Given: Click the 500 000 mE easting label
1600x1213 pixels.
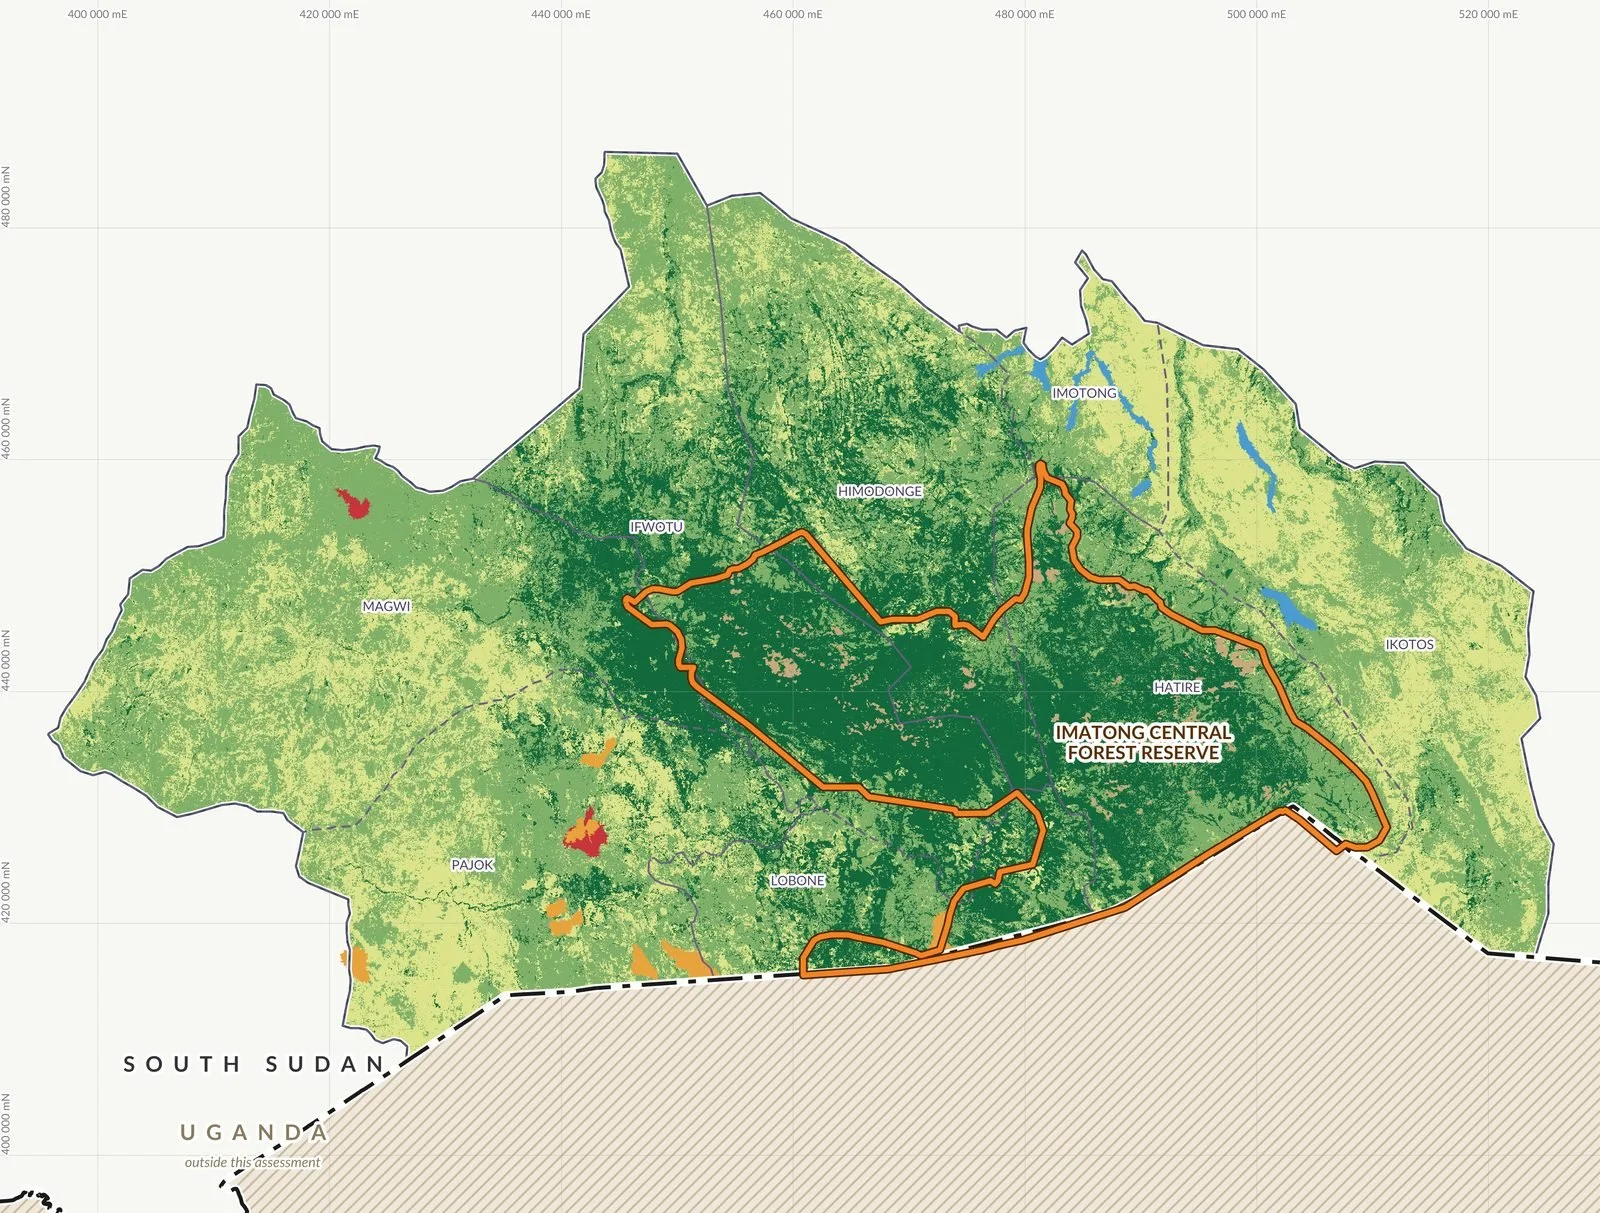Looking at the screenshot, I should (x=1257, y=14).
